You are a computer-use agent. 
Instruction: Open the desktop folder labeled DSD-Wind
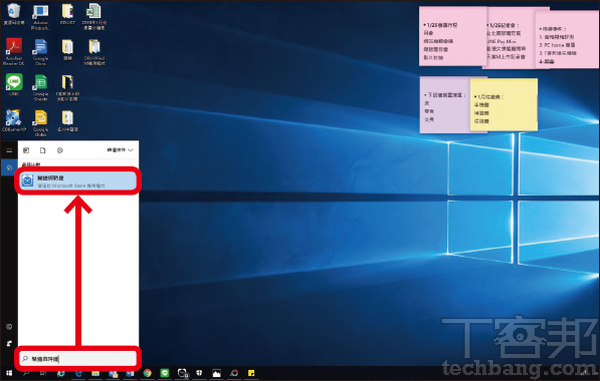point(94,52)
